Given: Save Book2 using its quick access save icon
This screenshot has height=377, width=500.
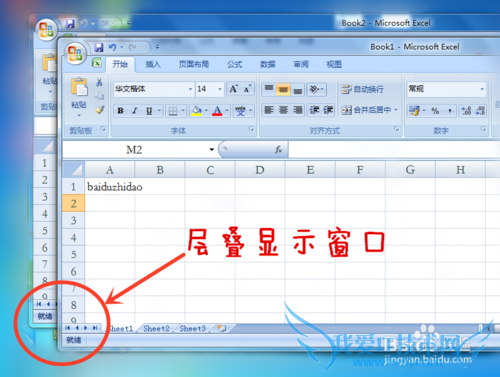Looking at the screenshot, I should pos(70,24).
